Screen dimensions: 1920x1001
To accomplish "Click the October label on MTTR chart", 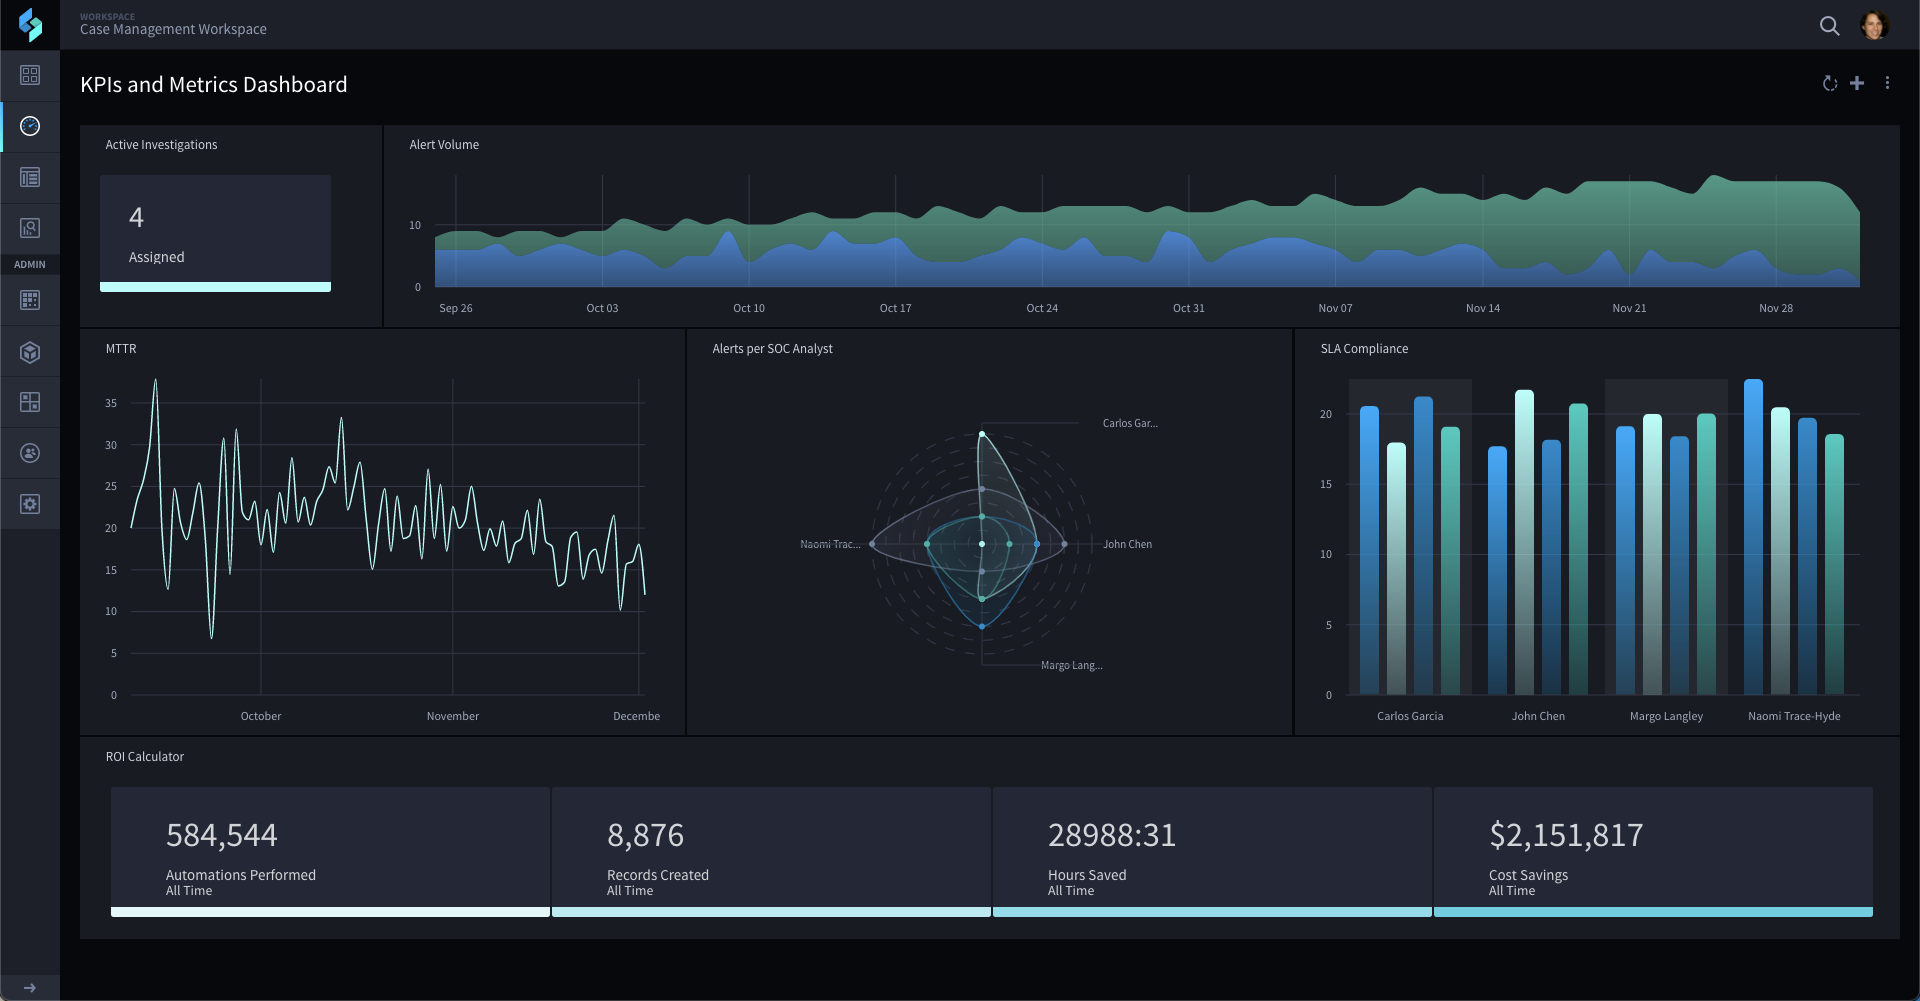I will pos(261,716).
